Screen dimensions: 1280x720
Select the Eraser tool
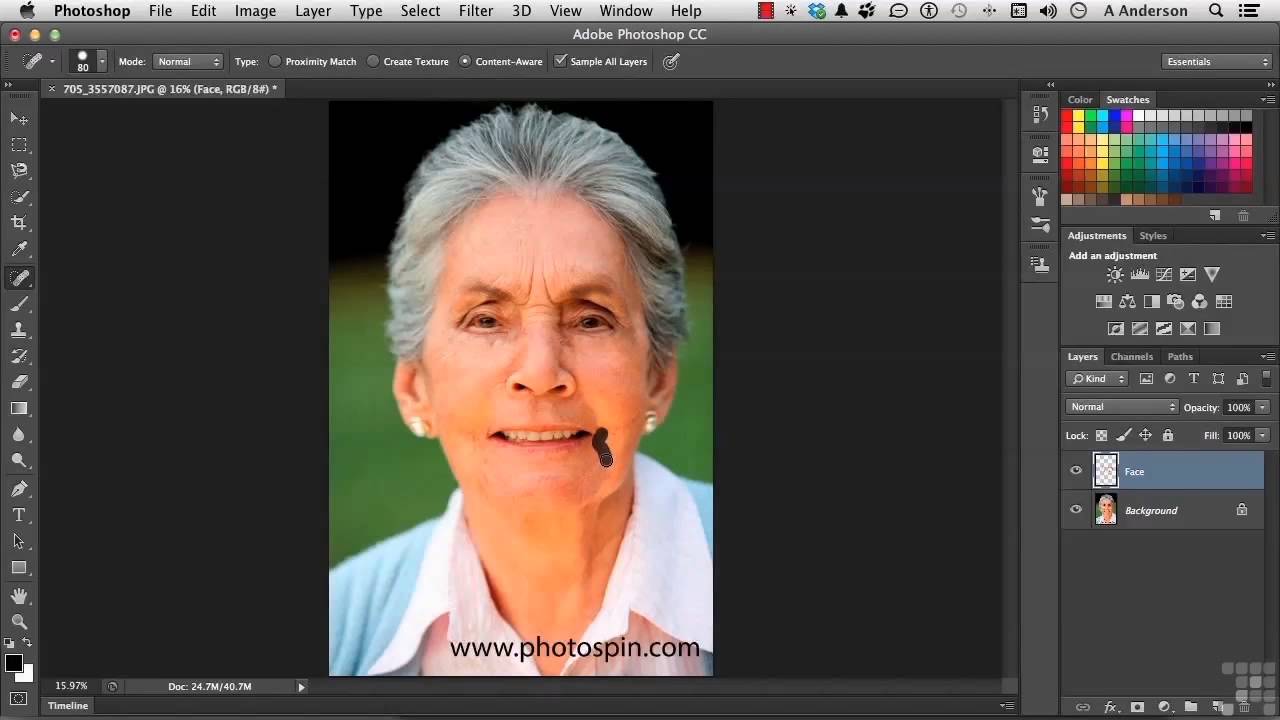coord(19,382)
